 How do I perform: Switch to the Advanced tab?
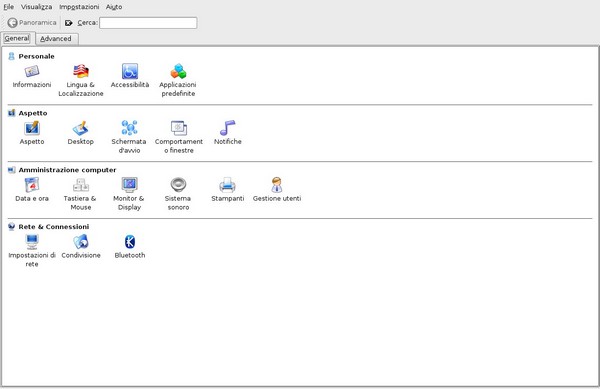pyautogui.click(x=56, y=39)
